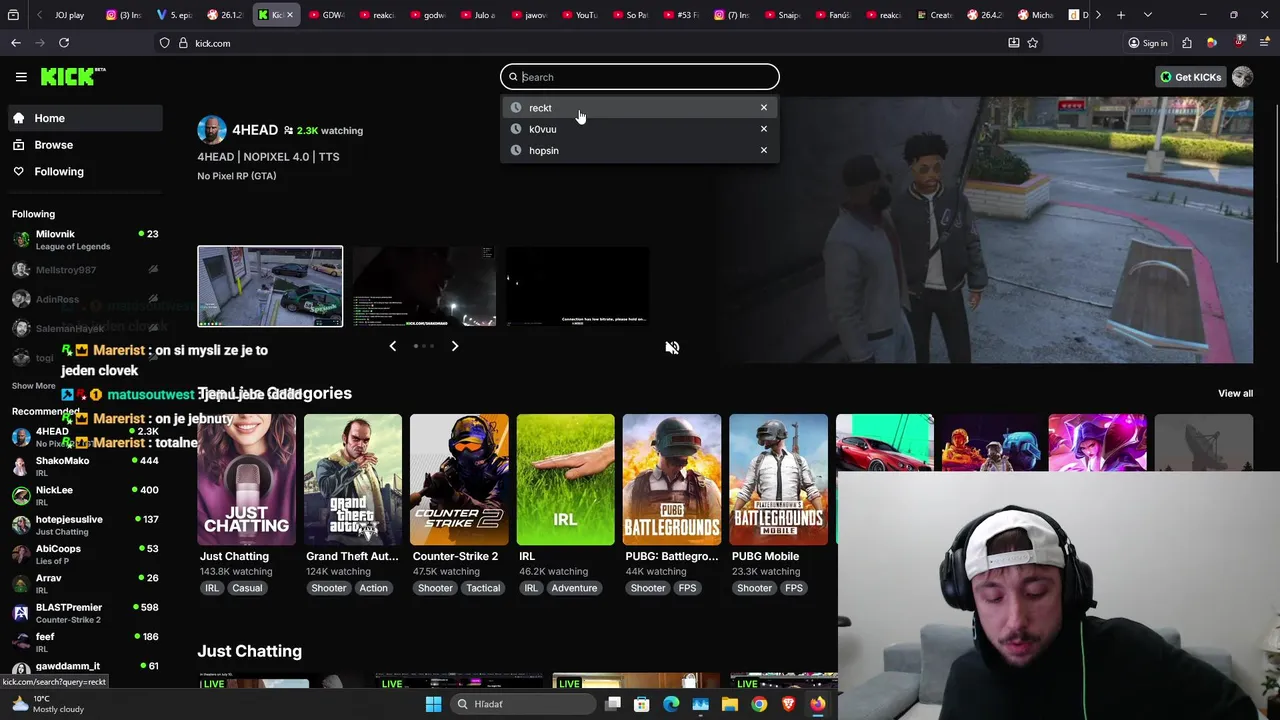
Task: Open the IRL category card
Action: coord(565,480)
